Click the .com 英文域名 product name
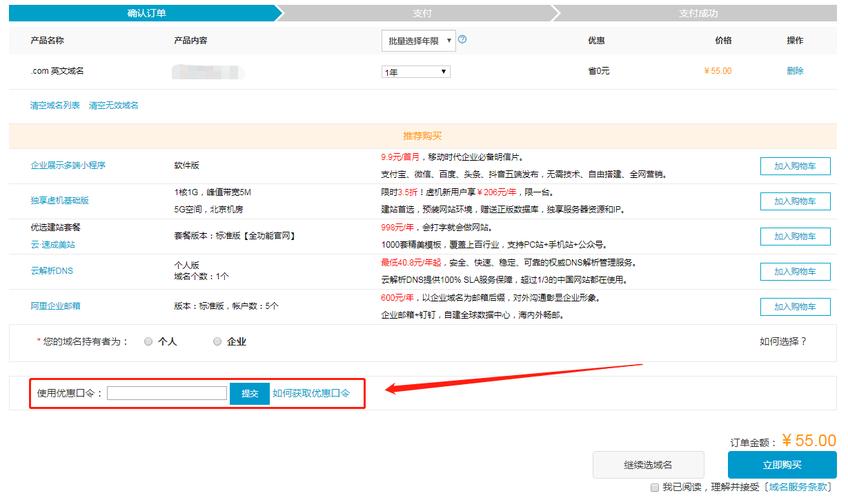The height and width of the screenshot is (500, 848). tap(57, 71)
